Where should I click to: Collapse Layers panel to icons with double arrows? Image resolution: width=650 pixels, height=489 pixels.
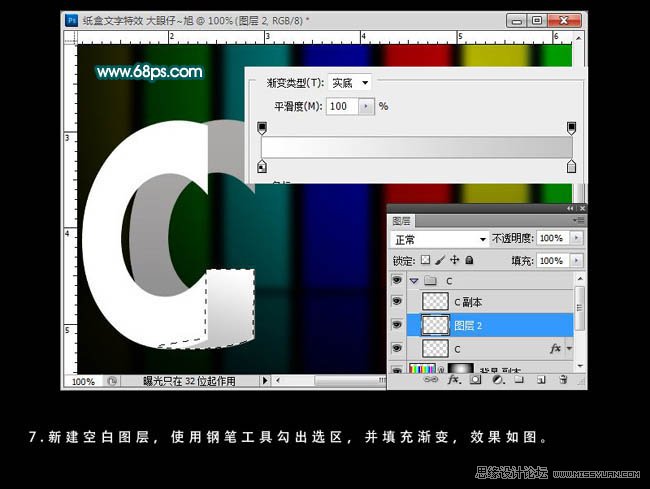(x=570, y=208)
